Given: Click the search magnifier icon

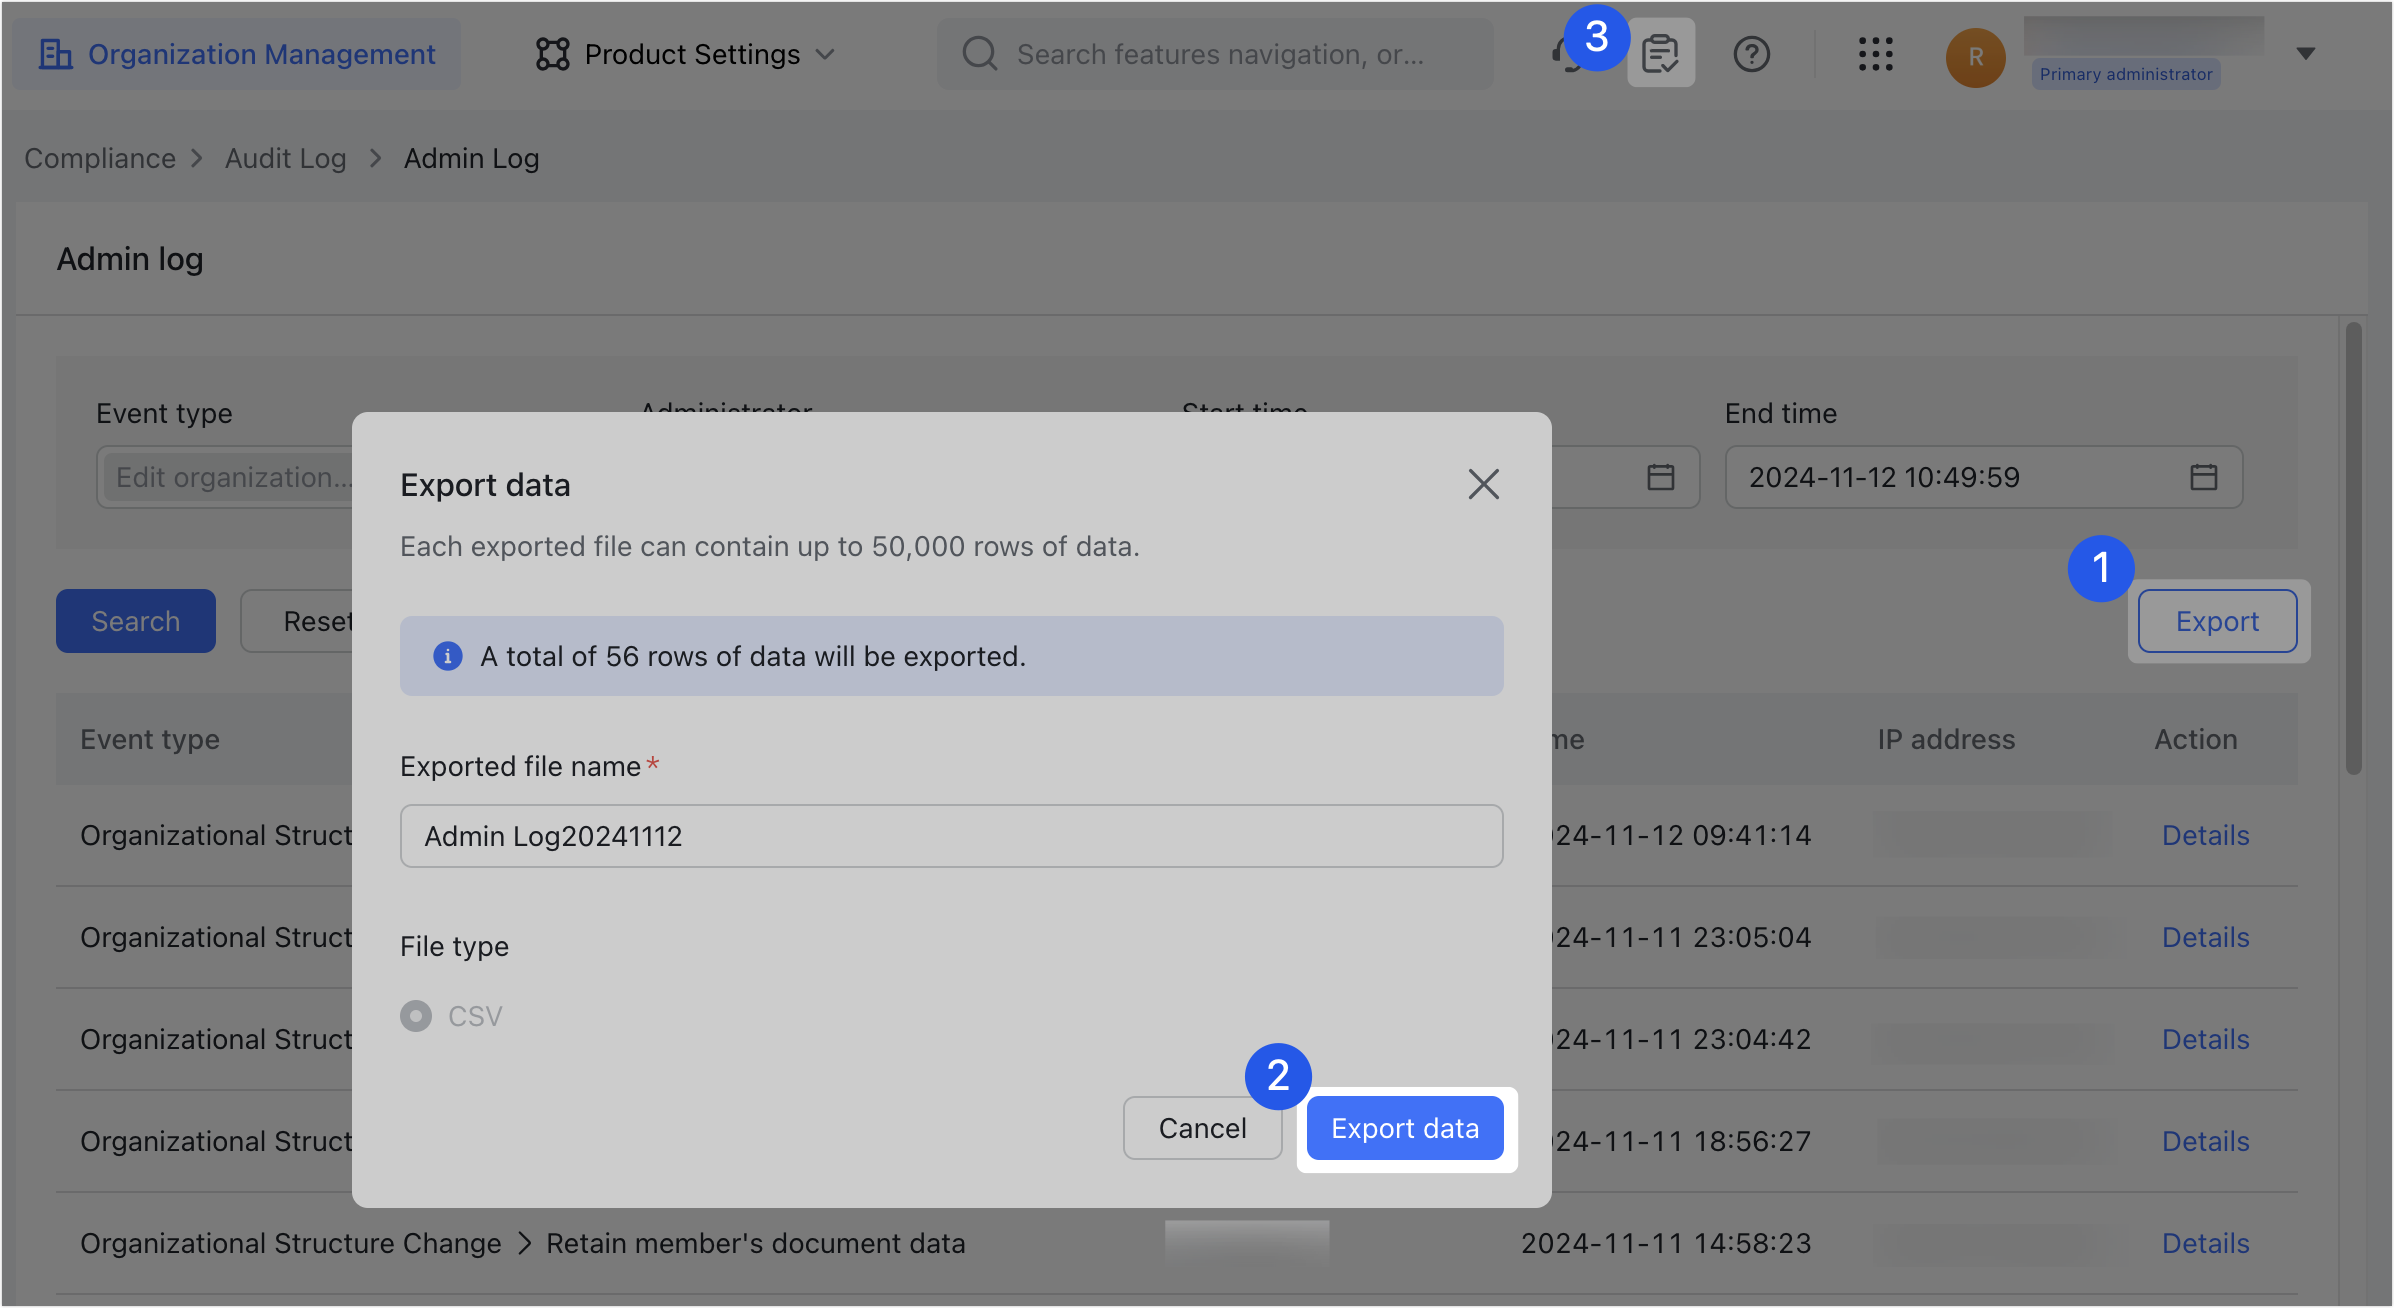Looking at the screenshot, I should pos(979,54).
